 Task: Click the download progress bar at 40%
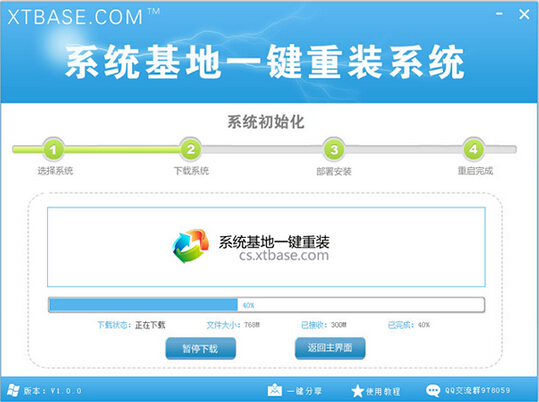[266, 305]
